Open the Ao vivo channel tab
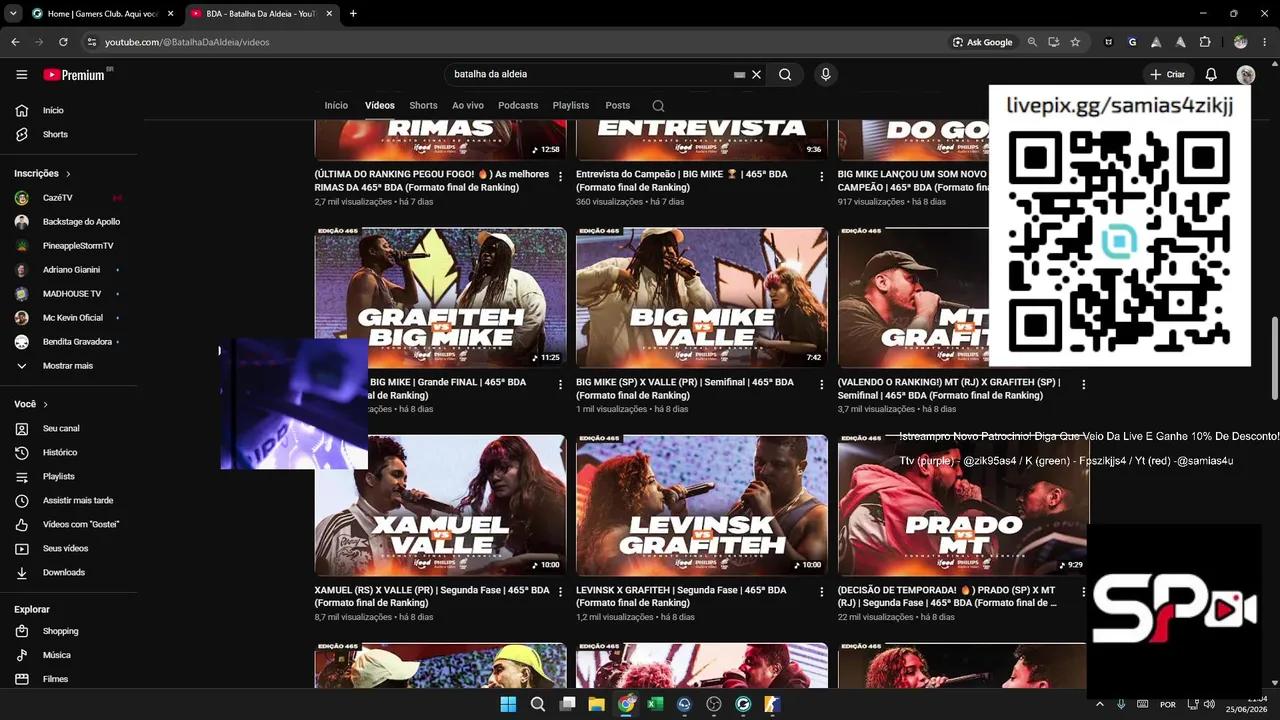Viewport: 1280px width, 720px height. coord(468,105)
